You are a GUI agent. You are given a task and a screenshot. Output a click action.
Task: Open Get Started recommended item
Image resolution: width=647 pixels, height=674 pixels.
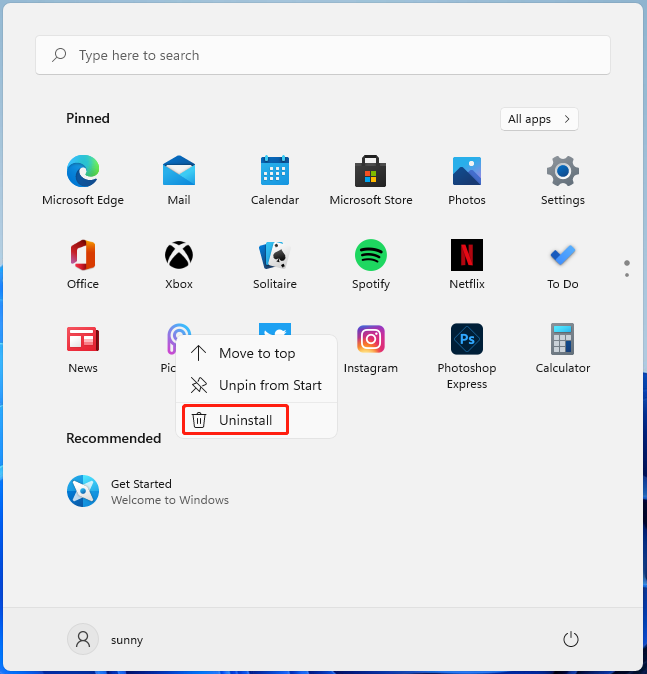tap(148, 491)
